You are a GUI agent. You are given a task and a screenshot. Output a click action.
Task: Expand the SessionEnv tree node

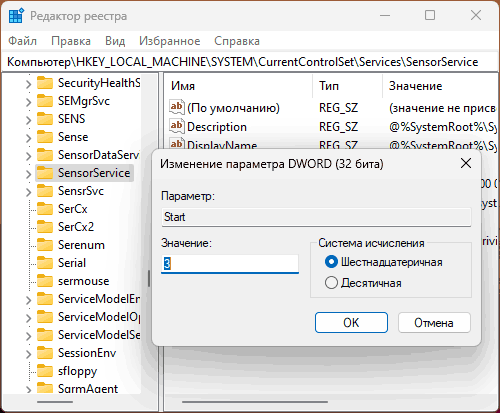(x=29, y=354)
